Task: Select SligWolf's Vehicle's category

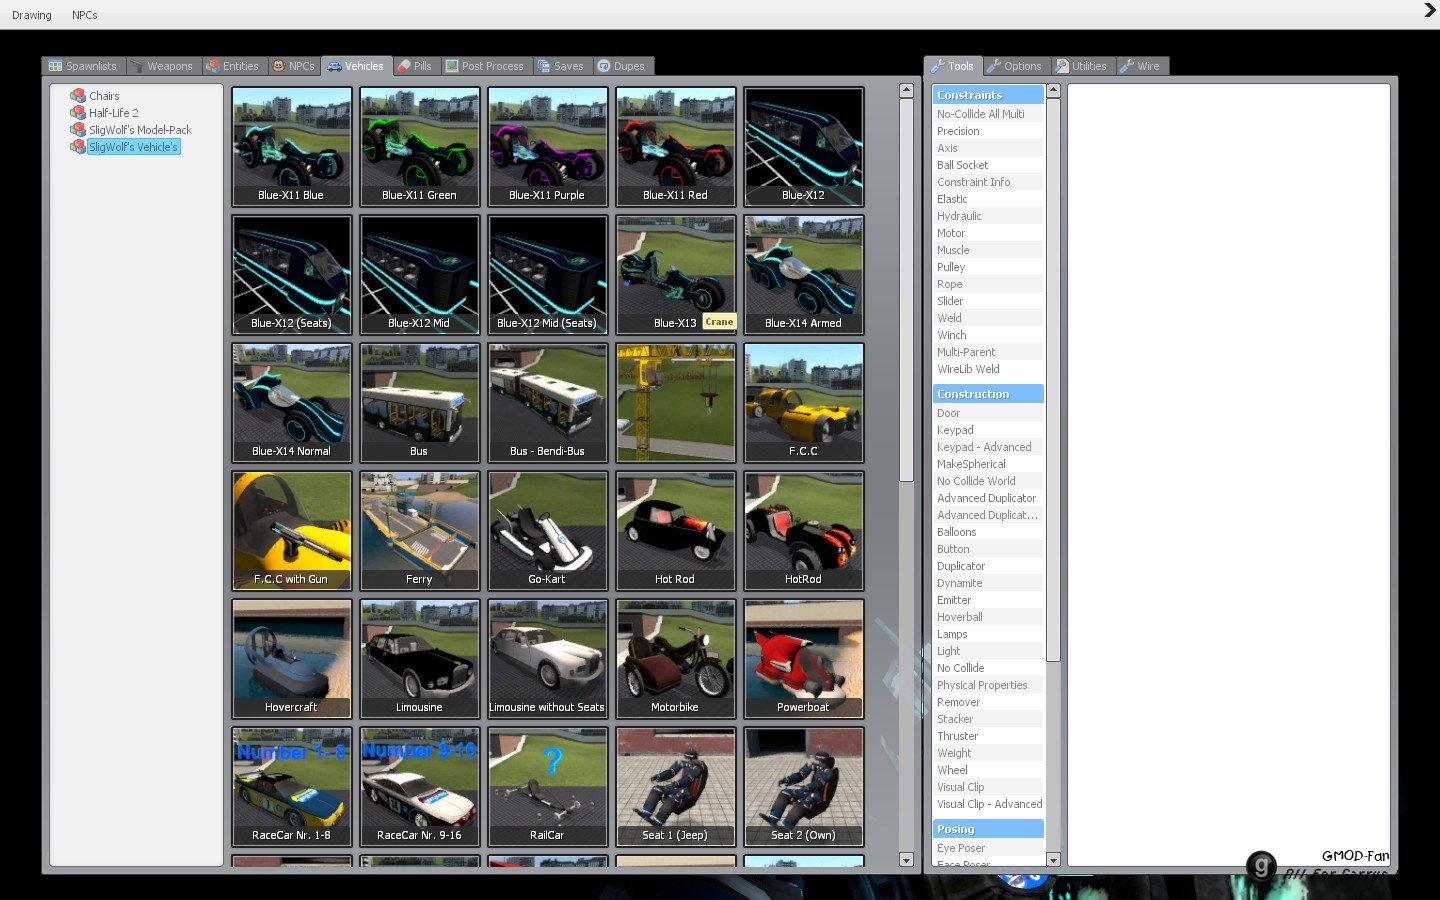Action: 133,147
